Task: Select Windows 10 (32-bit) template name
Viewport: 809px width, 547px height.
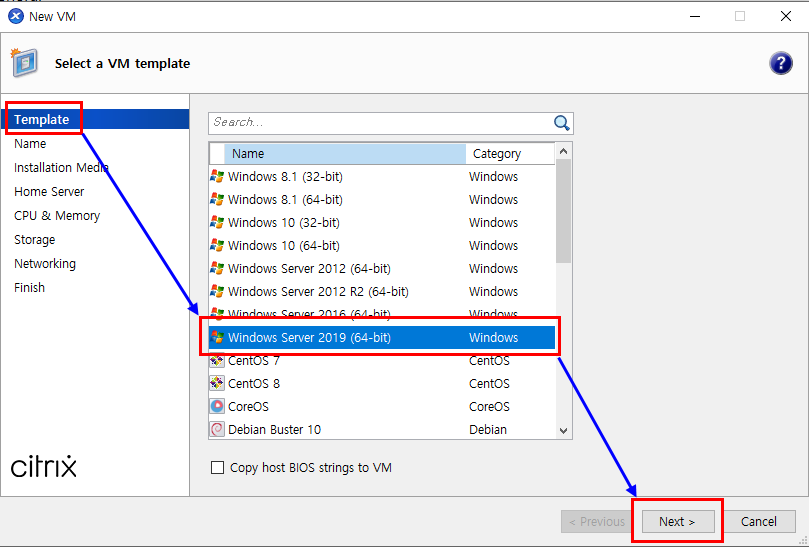Action: [284, 222]
